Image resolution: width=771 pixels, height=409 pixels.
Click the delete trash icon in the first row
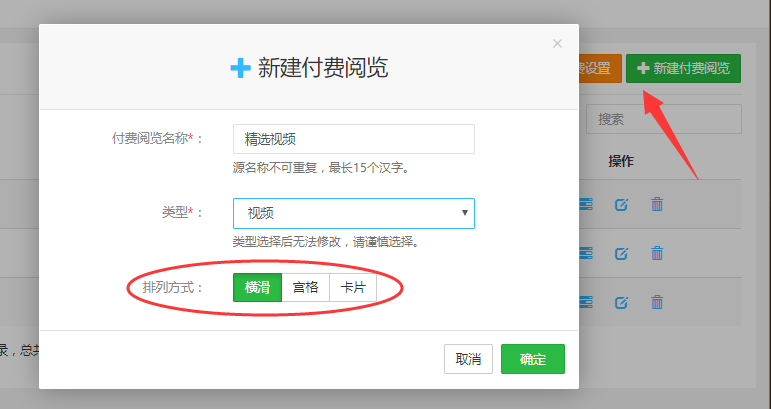pos(657,204)
